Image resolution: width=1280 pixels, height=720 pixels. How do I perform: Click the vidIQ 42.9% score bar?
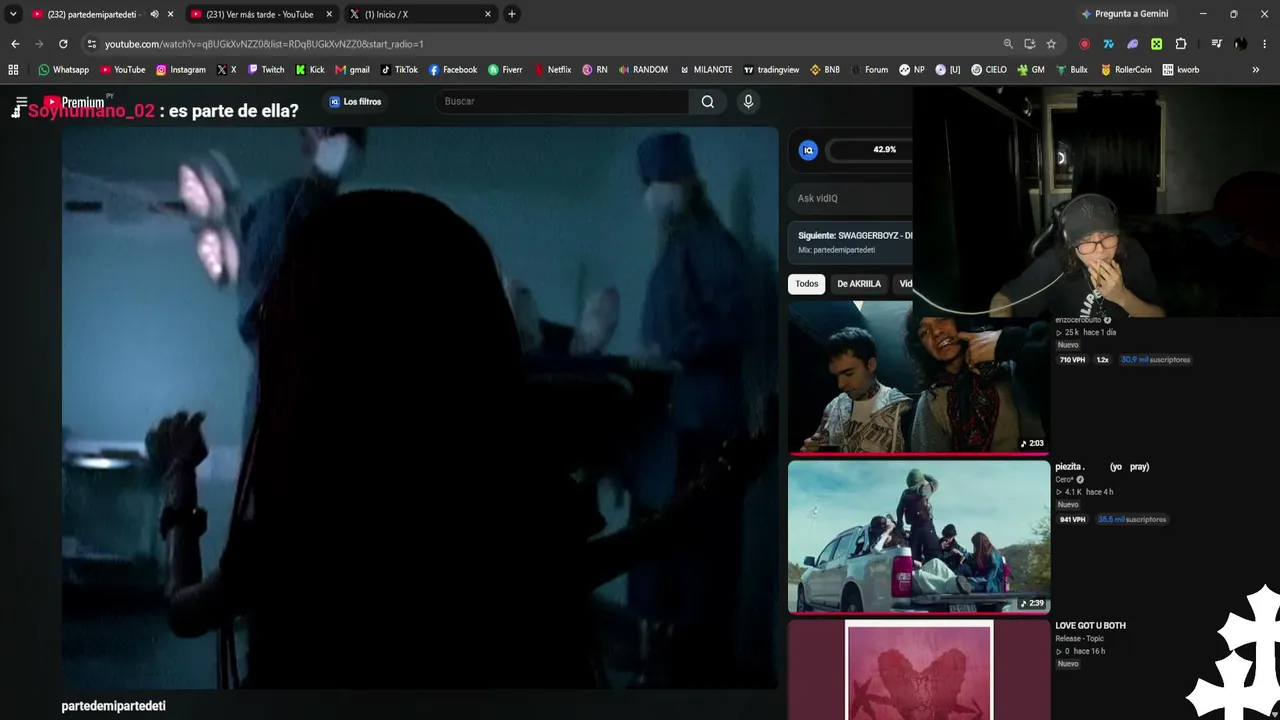870,150
